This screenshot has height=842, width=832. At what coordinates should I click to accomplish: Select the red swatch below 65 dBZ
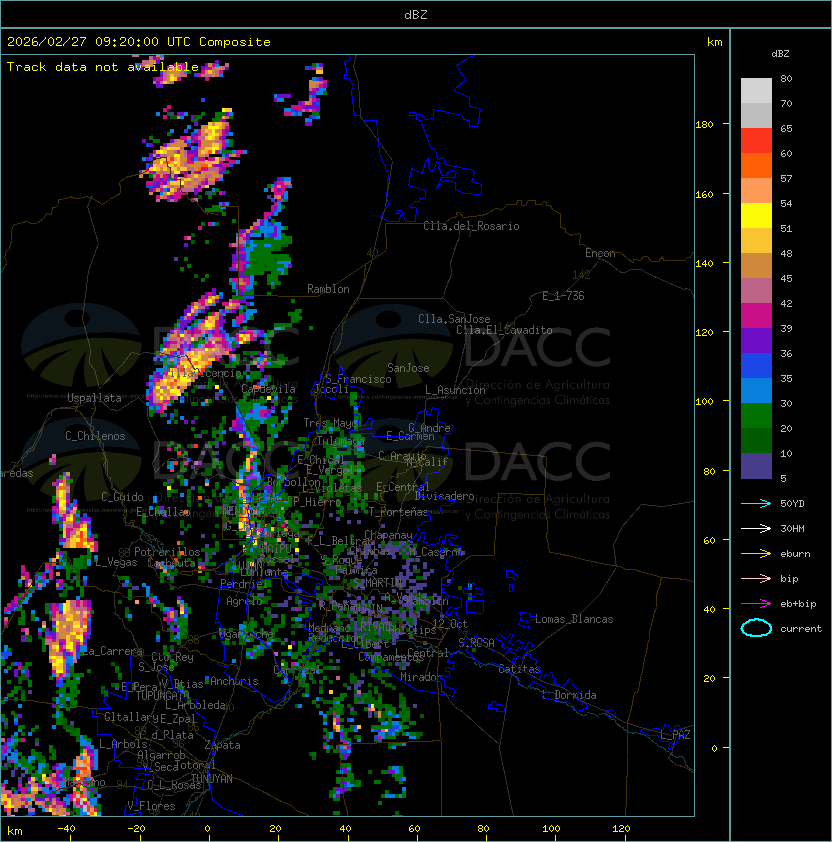click(x=756, y=141)
